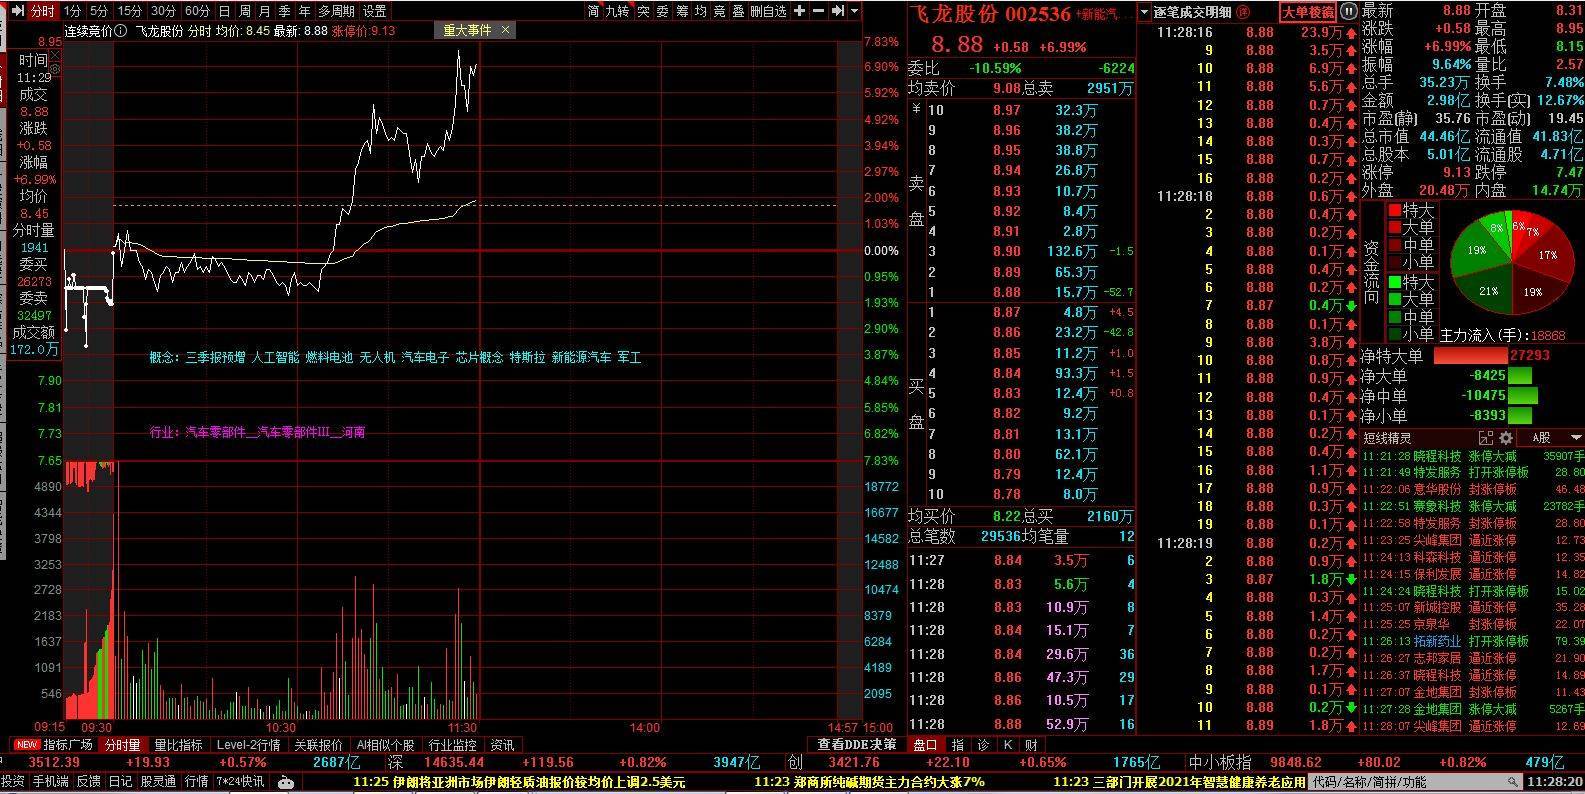Open the 多周期 multi-period view
Viewport: 1585px width, 794px height.
pyautogui.click(x=337, y=11)
